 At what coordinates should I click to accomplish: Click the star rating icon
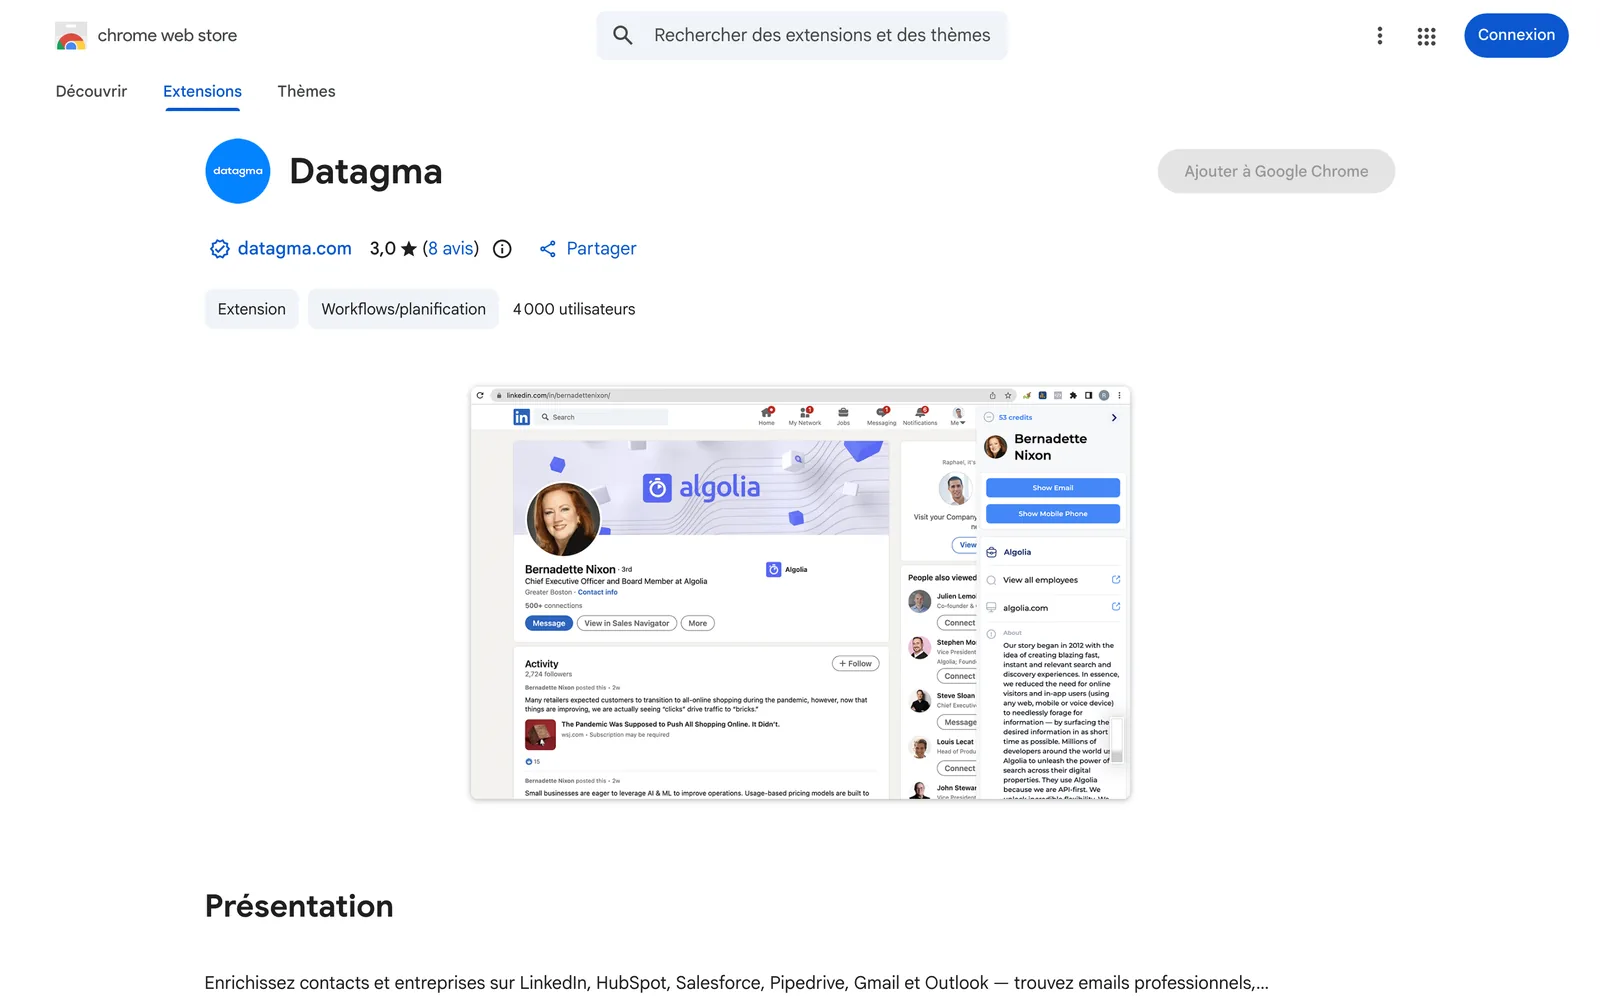pos(409,249)
